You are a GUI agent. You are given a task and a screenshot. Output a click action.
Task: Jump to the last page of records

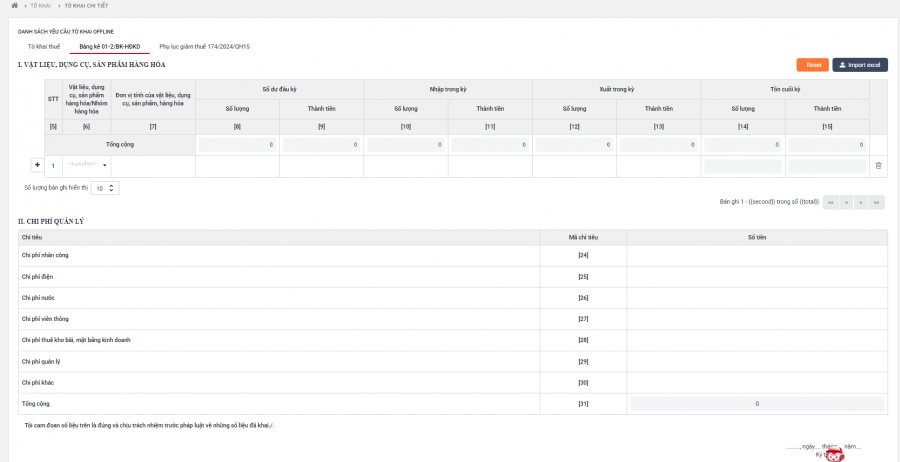click(877, 202)
